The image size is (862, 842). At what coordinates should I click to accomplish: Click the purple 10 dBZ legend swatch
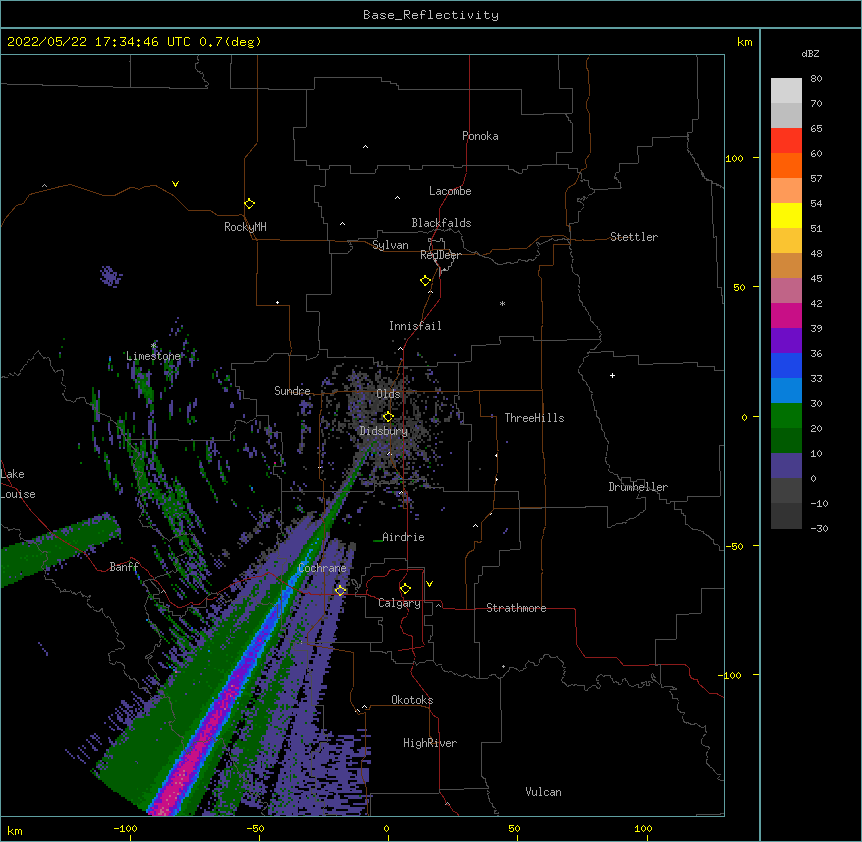pyautogui.click(x=786, y=466)
